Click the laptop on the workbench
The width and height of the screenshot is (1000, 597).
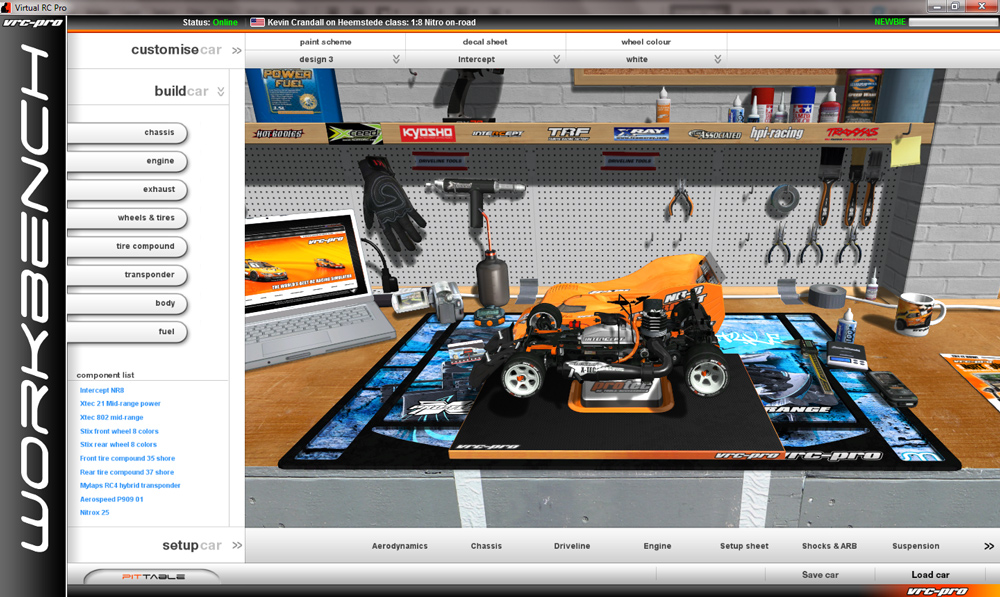click(312, 287)
